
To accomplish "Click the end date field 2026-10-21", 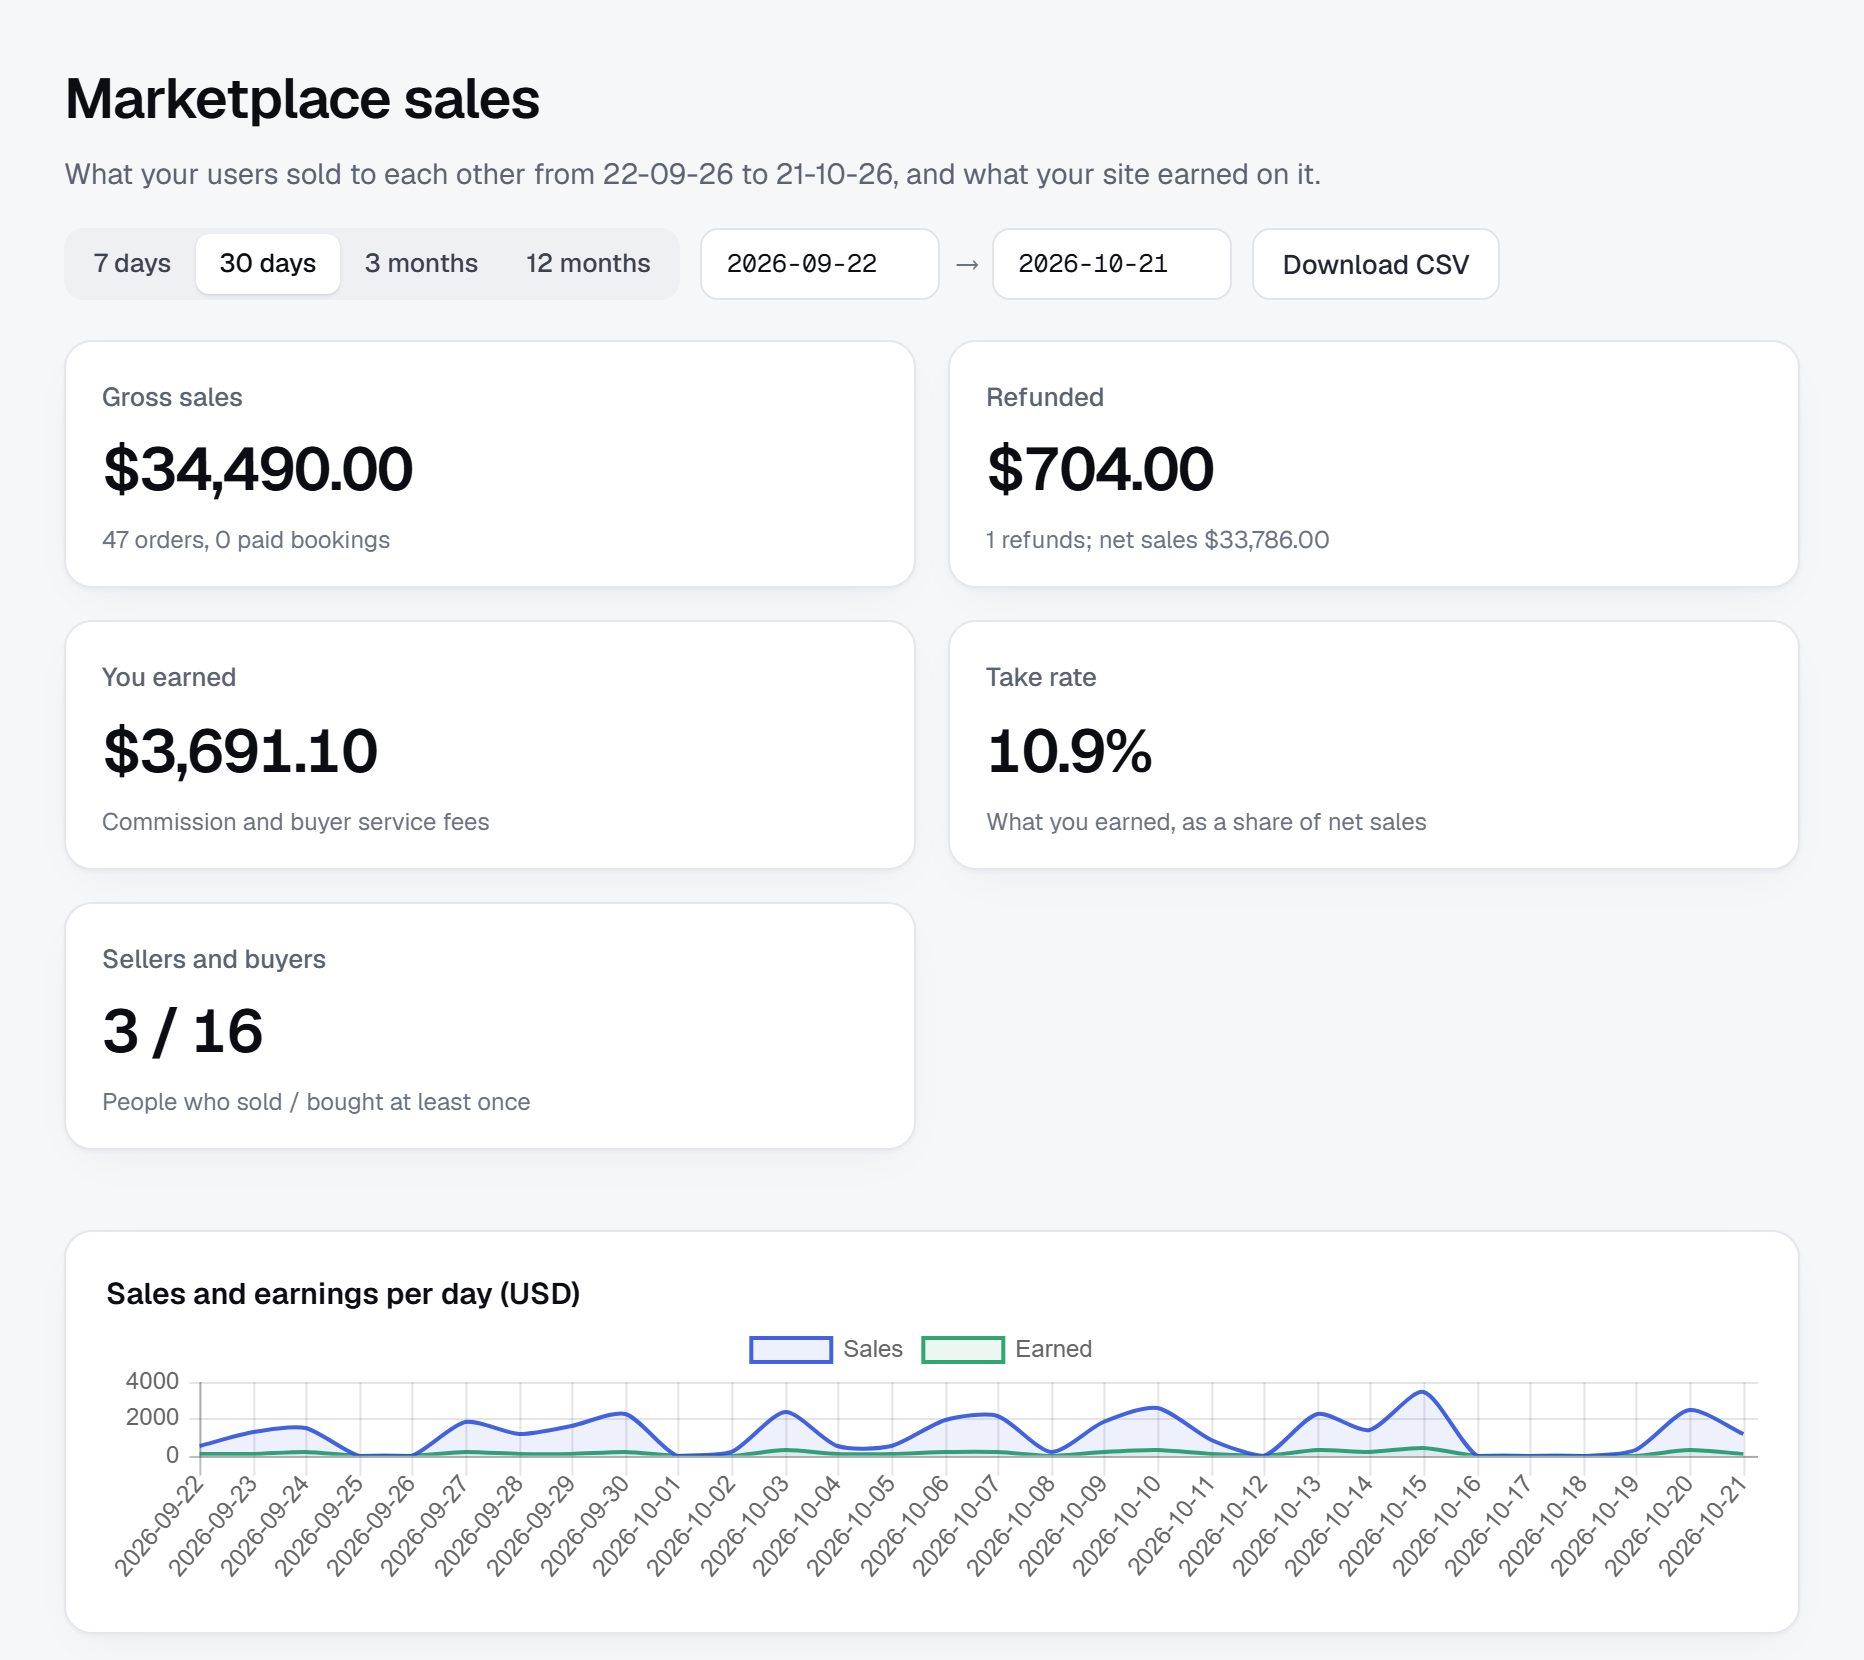I will point(1111,264).
